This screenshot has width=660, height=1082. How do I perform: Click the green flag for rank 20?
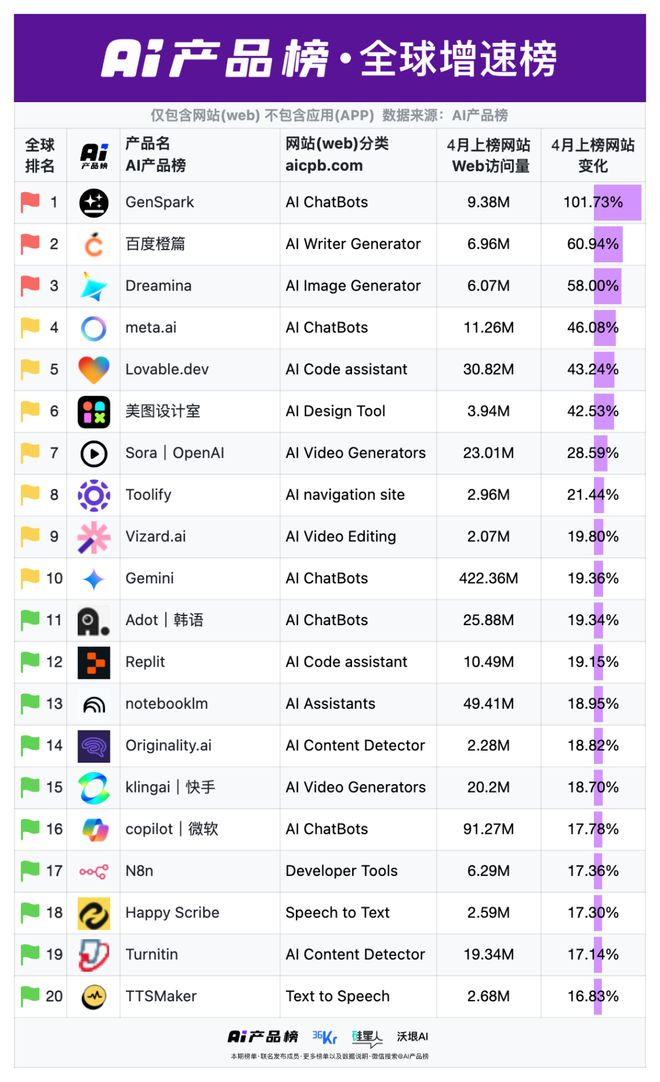click(x=30, y=996)
